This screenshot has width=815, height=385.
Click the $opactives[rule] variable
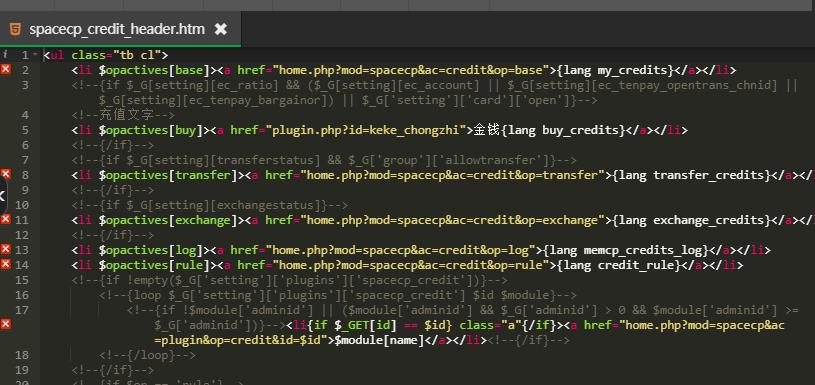coord(154,265)
